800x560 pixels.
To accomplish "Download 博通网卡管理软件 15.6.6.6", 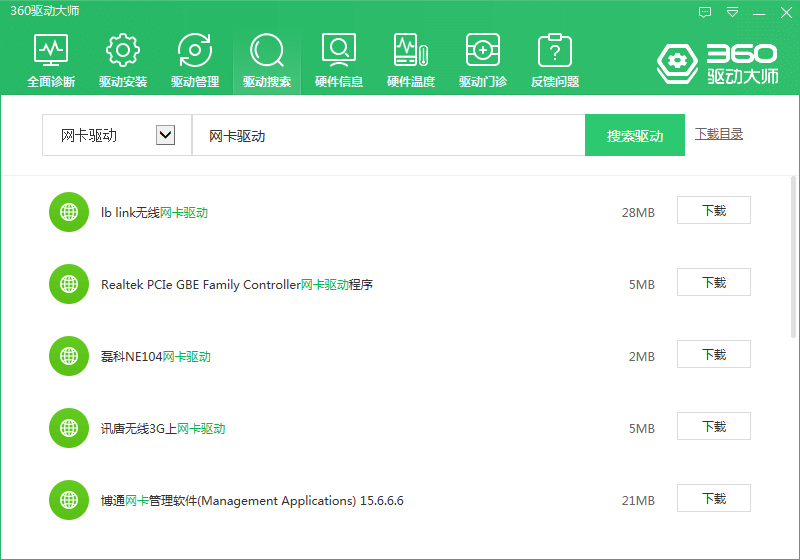I will point(713,499).
